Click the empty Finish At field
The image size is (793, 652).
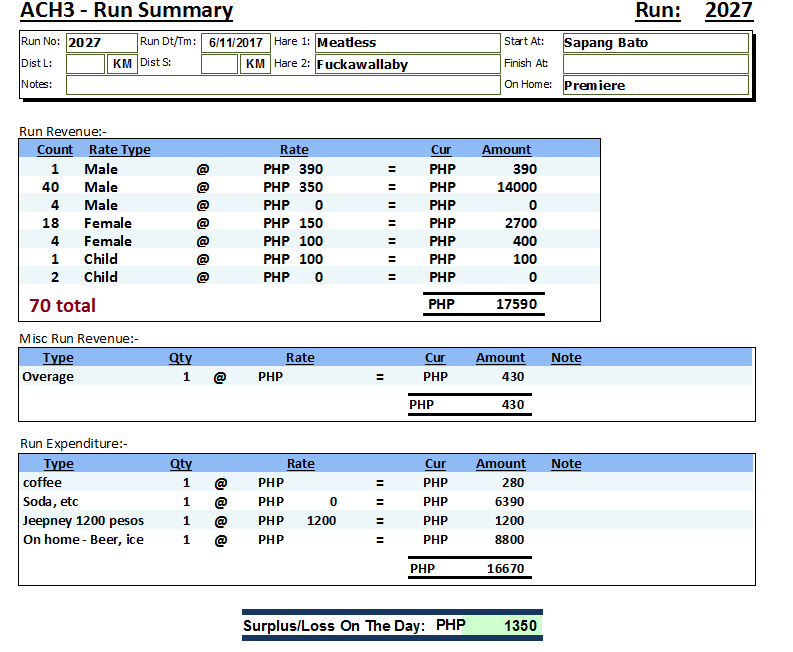[655, 64]
